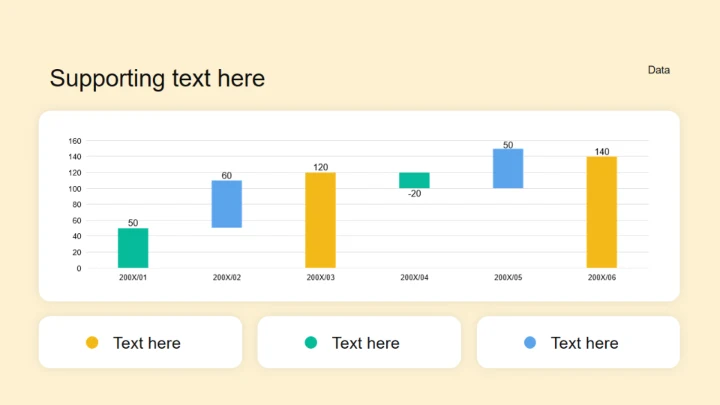Image resolution: width=720 pixels, height=405 pixels.
Task: Click the "Text here" label beside yellow dot
Action: 147,343
